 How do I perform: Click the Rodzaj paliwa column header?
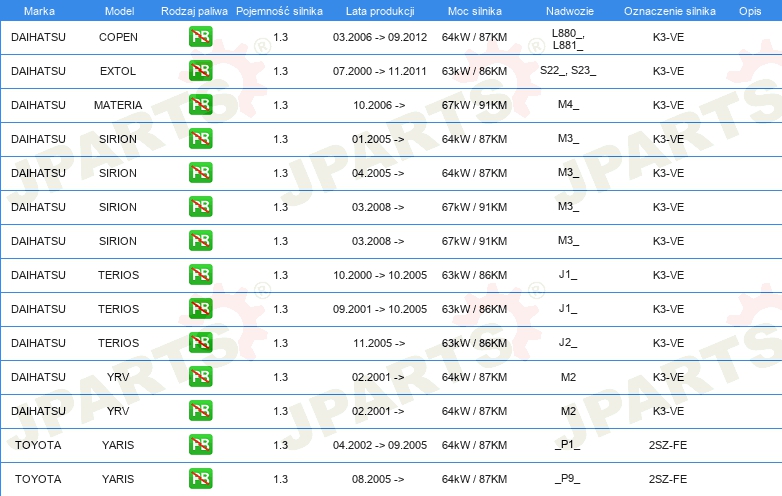(x=194, y=11)
